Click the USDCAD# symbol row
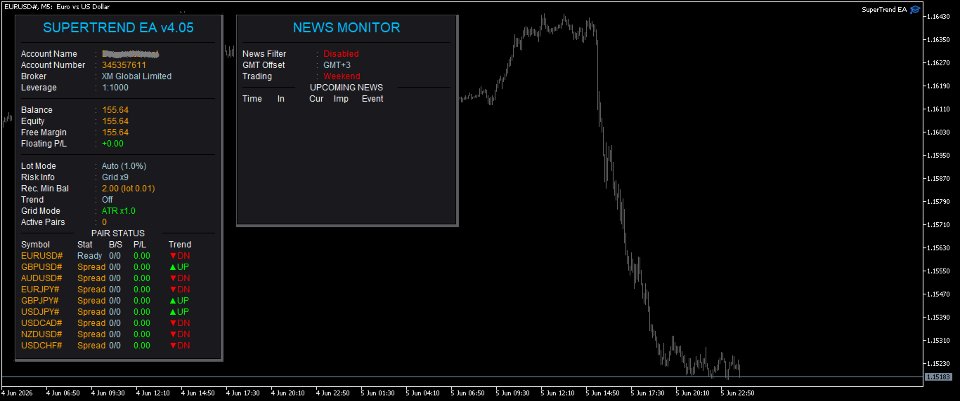 point(106,323)
